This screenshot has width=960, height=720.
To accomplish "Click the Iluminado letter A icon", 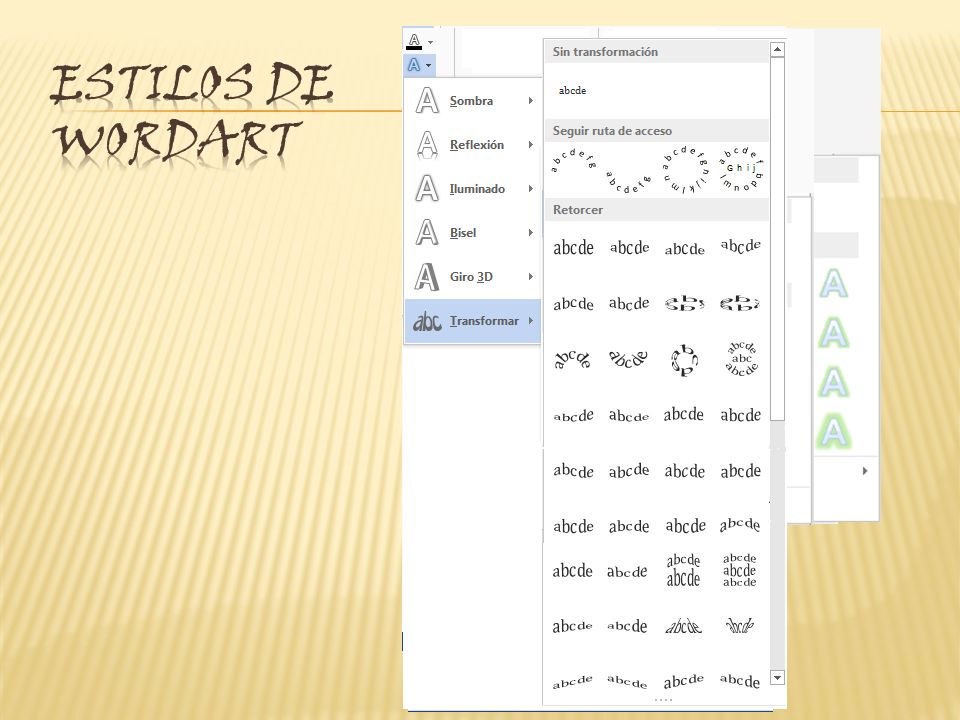I will (427, 189).
